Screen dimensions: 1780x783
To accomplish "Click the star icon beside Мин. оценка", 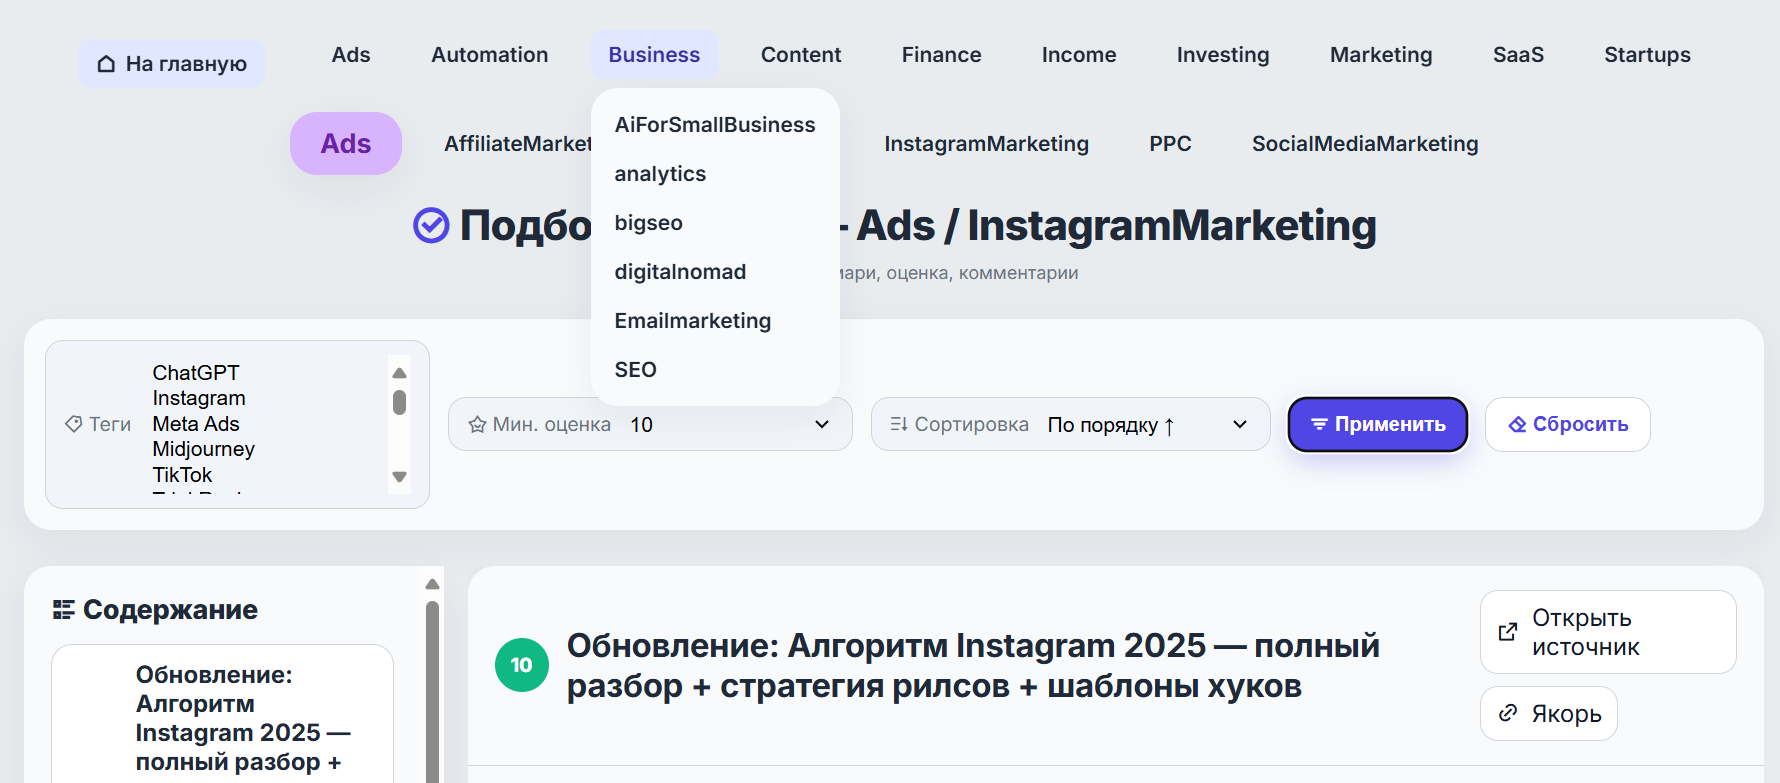I will [x=477, y=425].
